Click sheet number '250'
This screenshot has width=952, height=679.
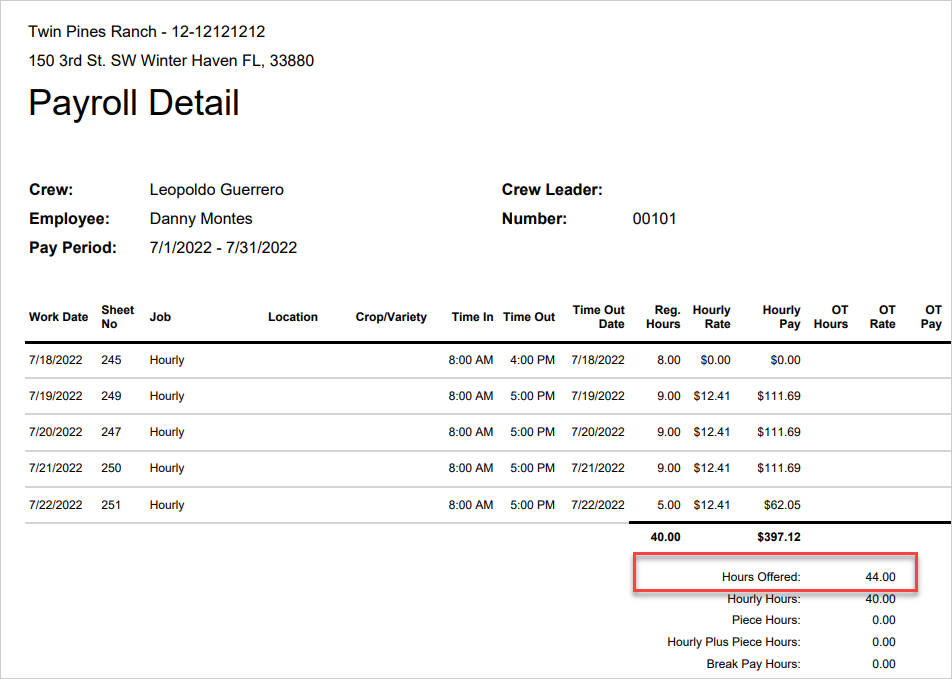coord(111,468)
